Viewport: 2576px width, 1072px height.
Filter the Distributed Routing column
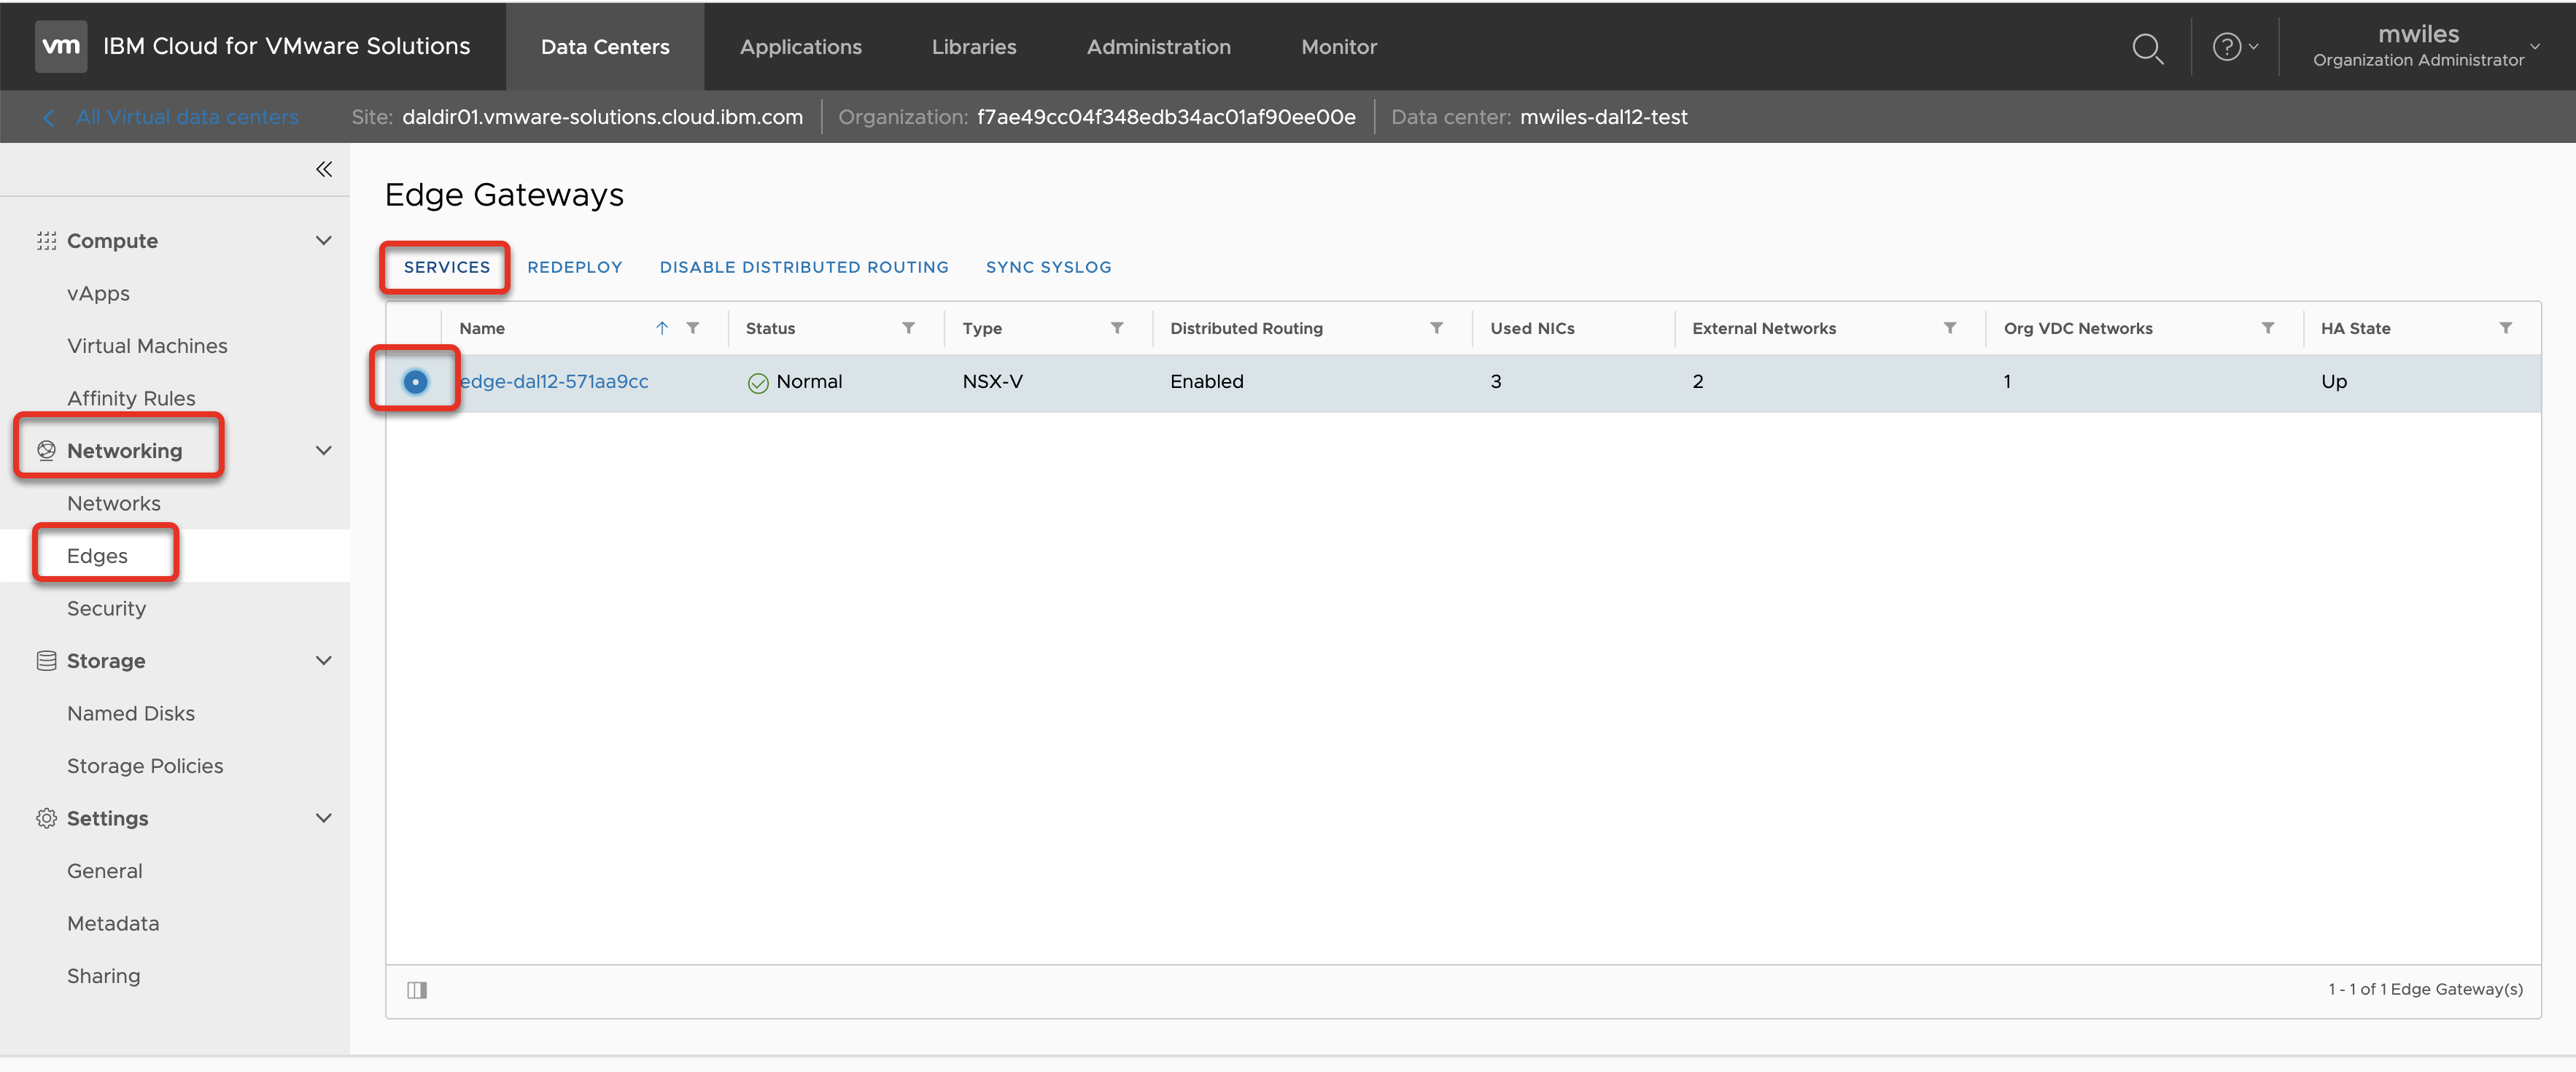tap(1436, 328)
